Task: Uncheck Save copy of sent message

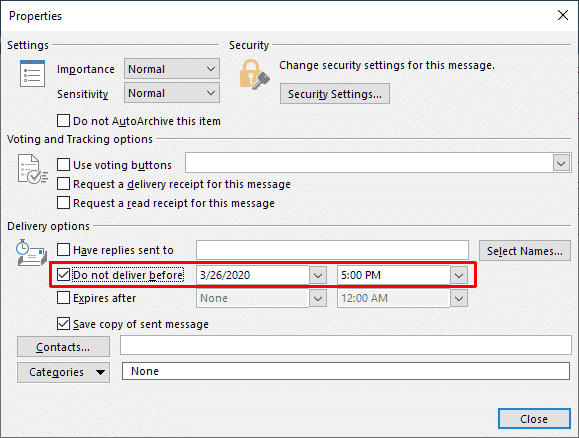Action: [64, 324]
